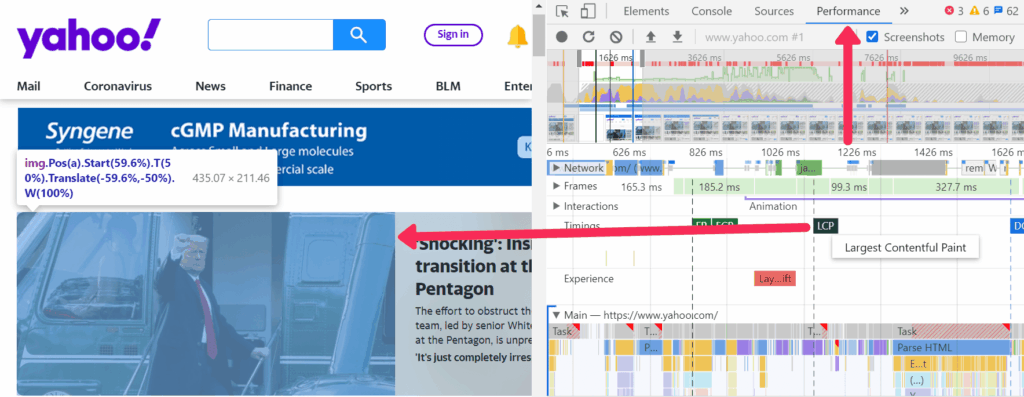Switch to the Elements tab

coord(646,11)
